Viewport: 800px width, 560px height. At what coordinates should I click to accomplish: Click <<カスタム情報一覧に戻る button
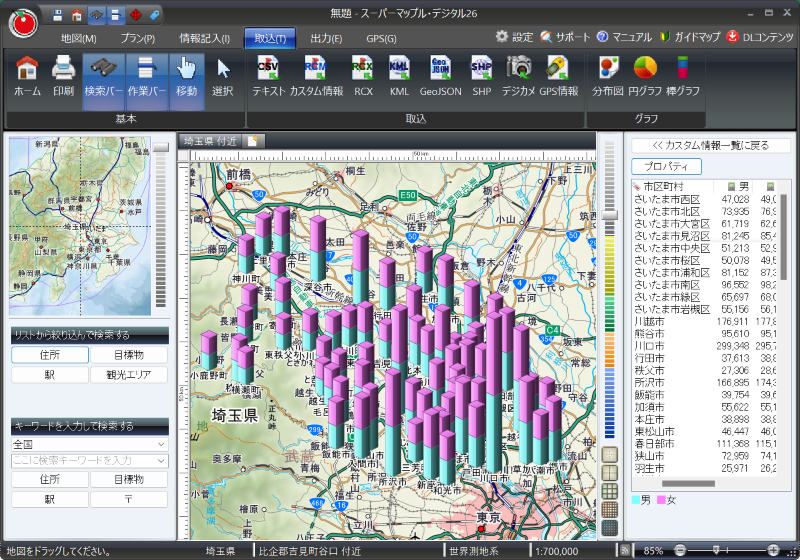click(x=710, y=145)
